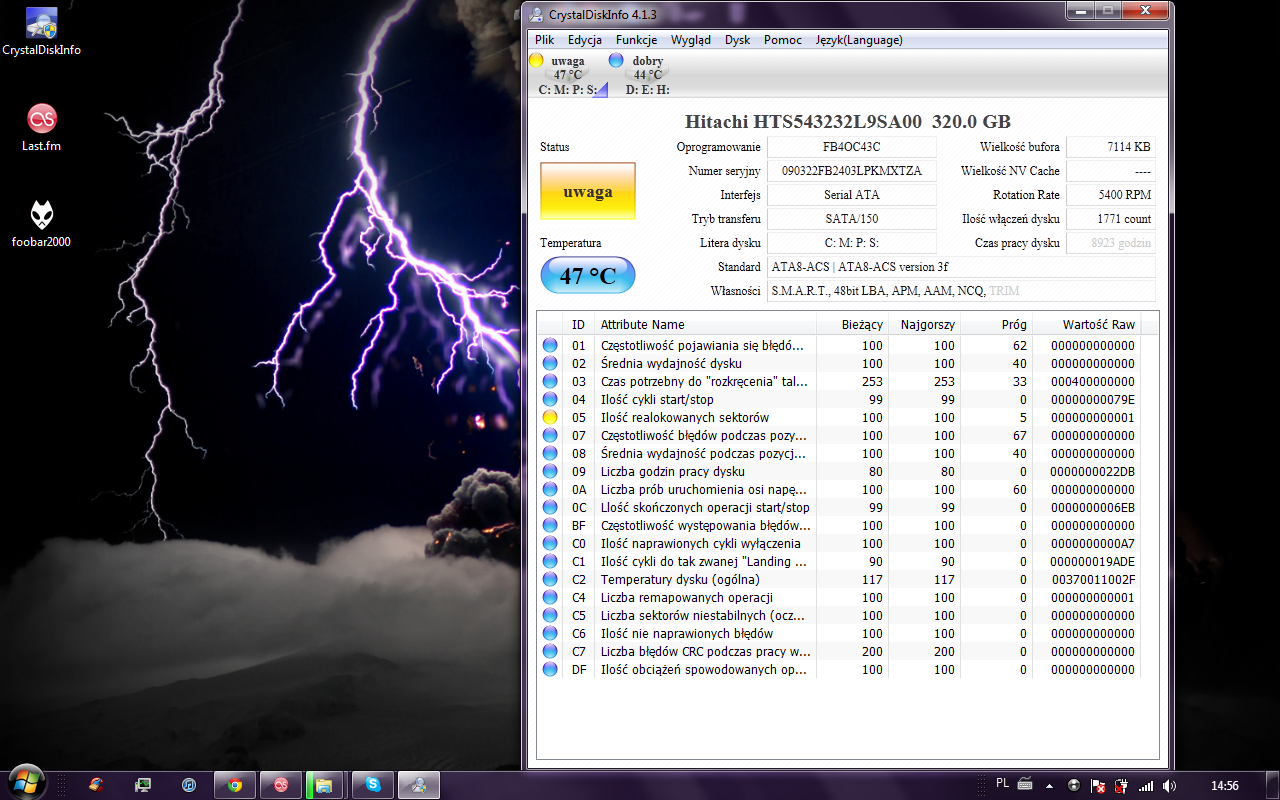Switch to Google Chrome on the taskbar

pos(235,785)
